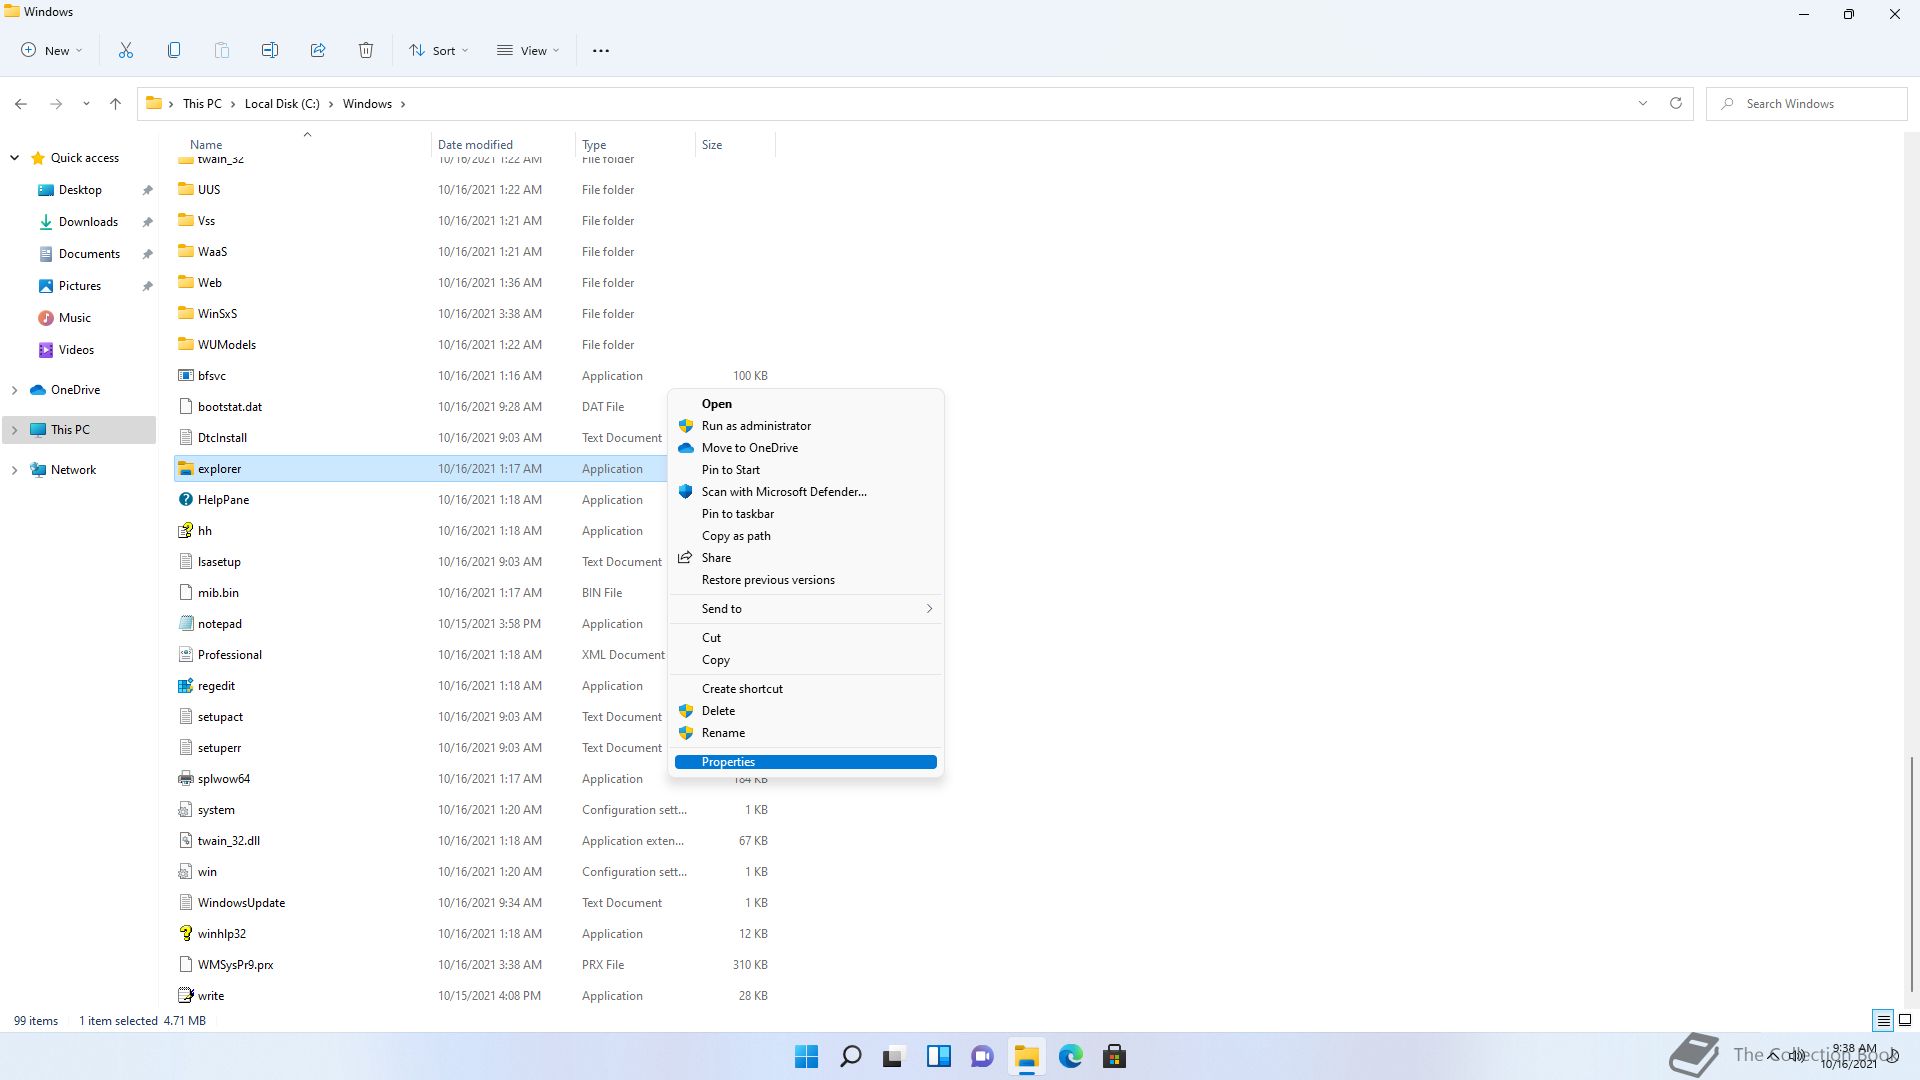
Task: Open the Sort dropdown
Action: click(x=438, y=50)
